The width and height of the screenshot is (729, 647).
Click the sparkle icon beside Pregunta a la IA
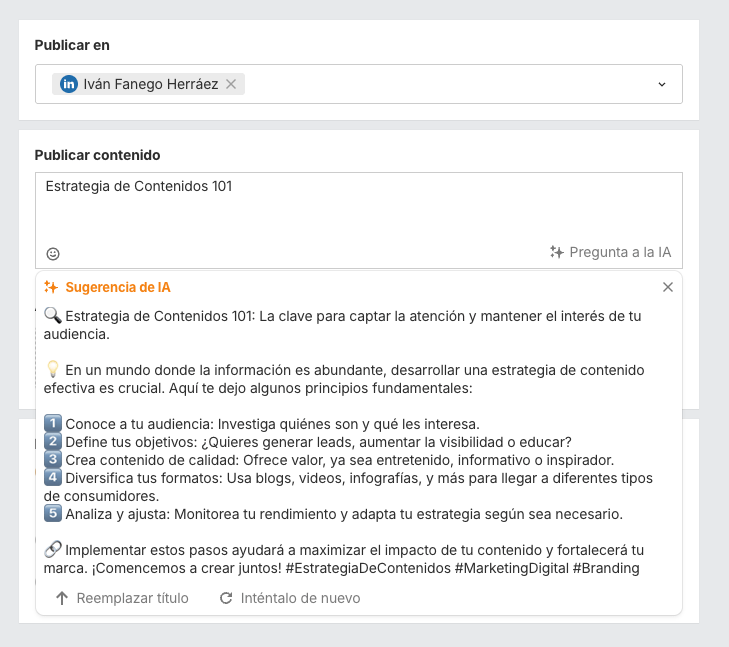[x=557, y=252]
